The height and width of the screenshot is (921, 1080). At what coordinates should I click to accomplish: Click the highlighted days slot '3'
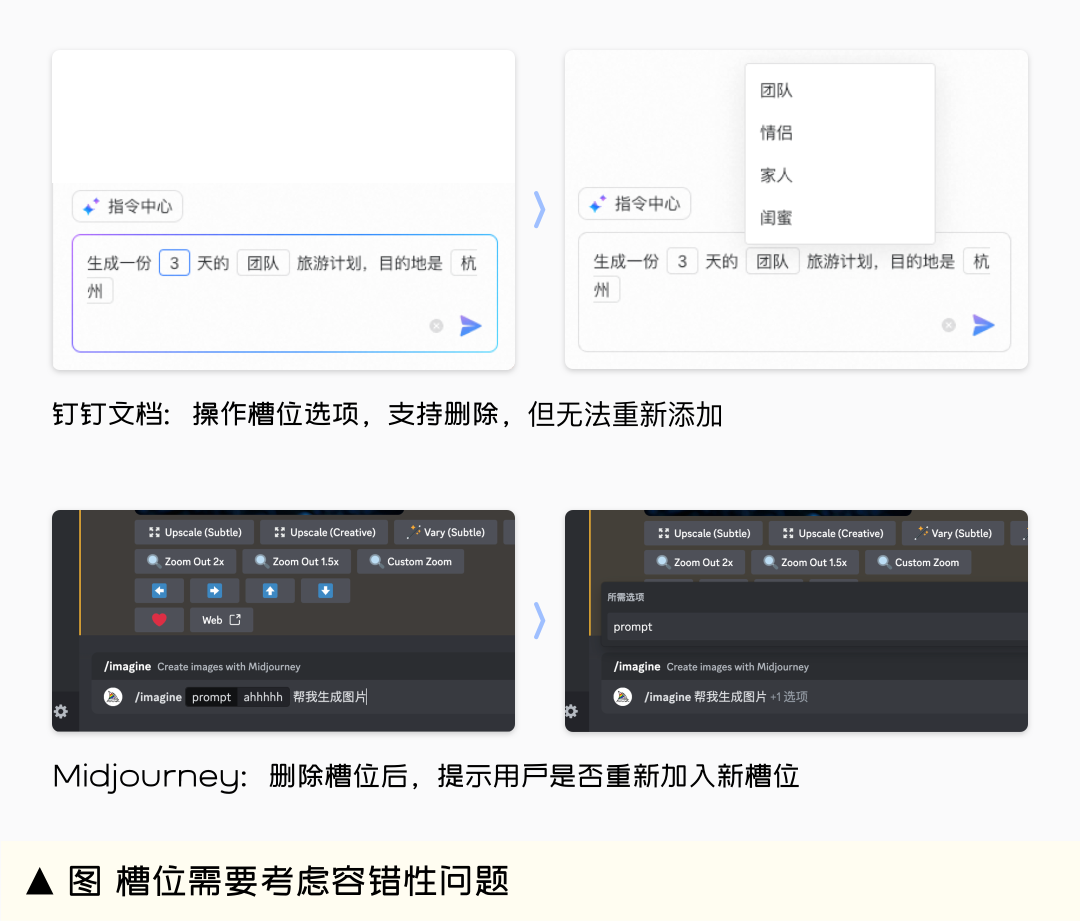174,263
